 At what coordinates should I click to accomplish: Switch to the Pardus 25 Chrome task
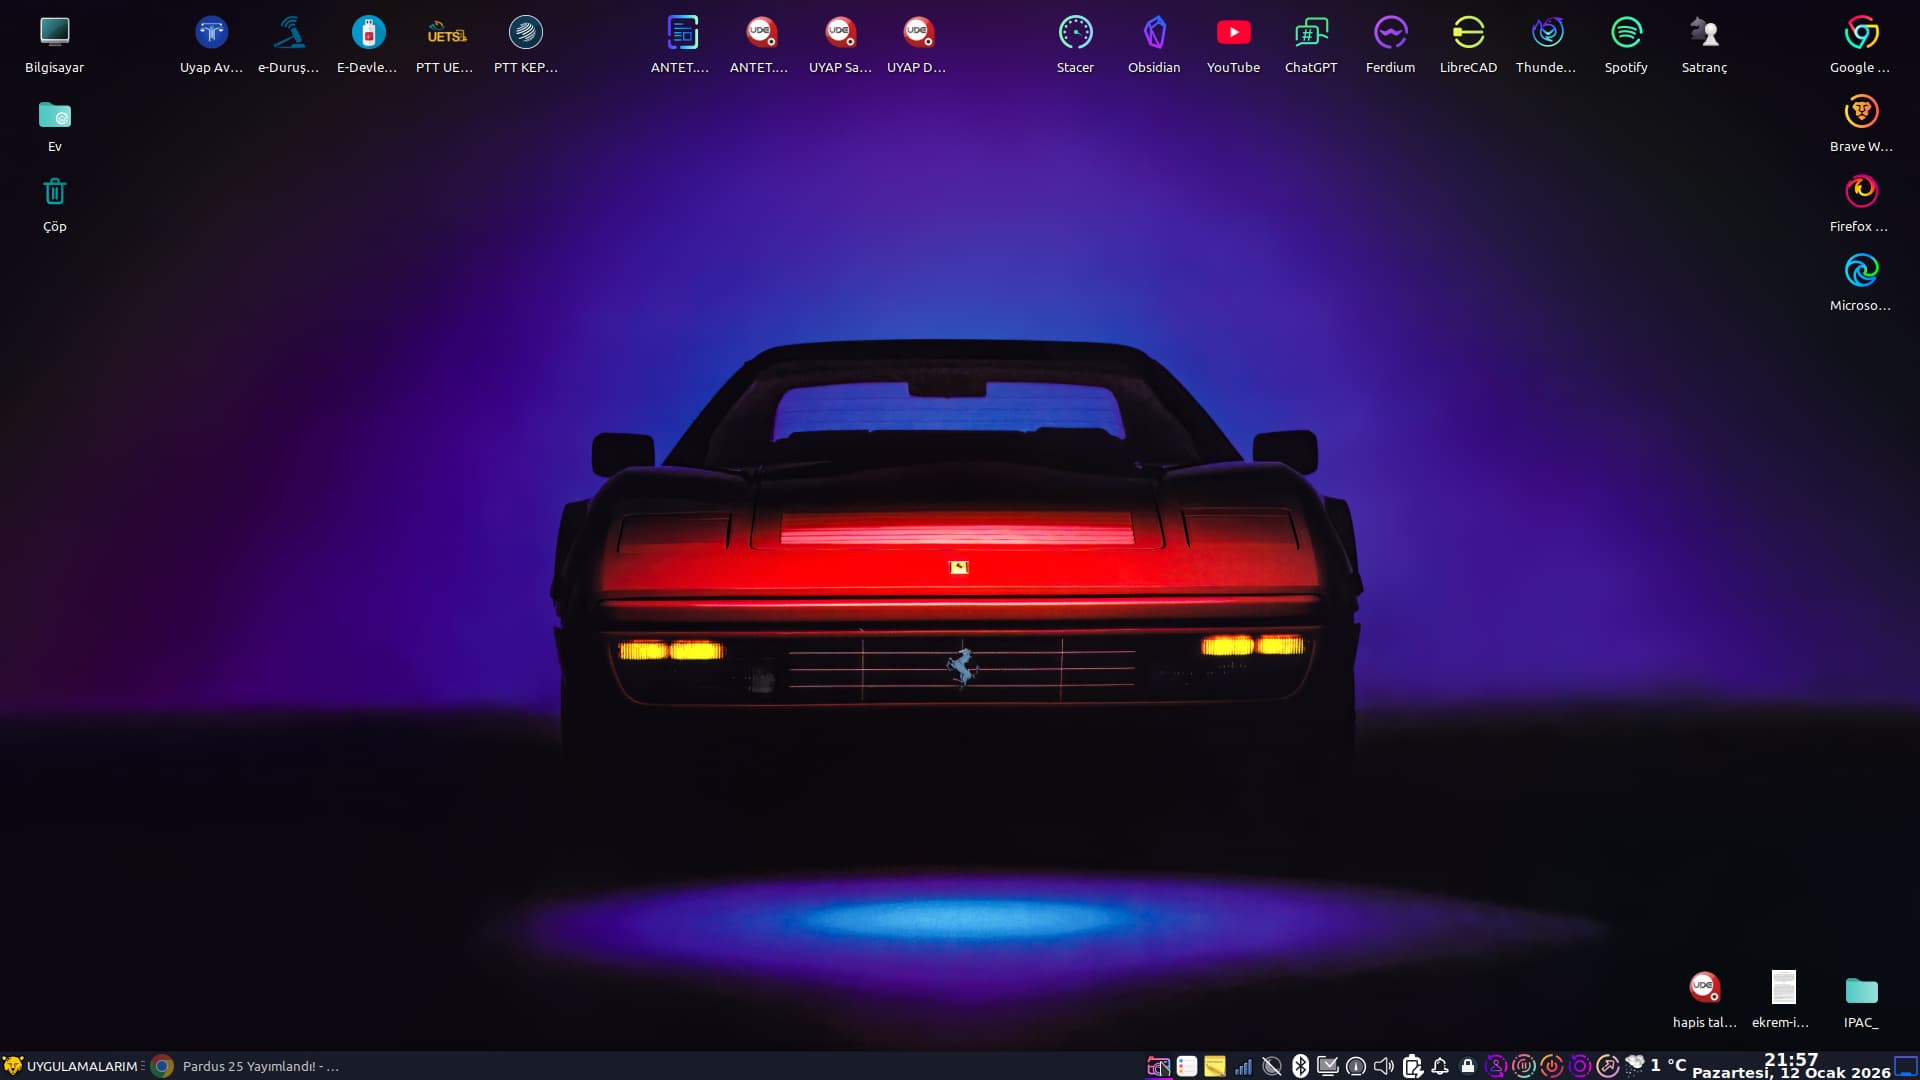click(x=250, y=1066)
